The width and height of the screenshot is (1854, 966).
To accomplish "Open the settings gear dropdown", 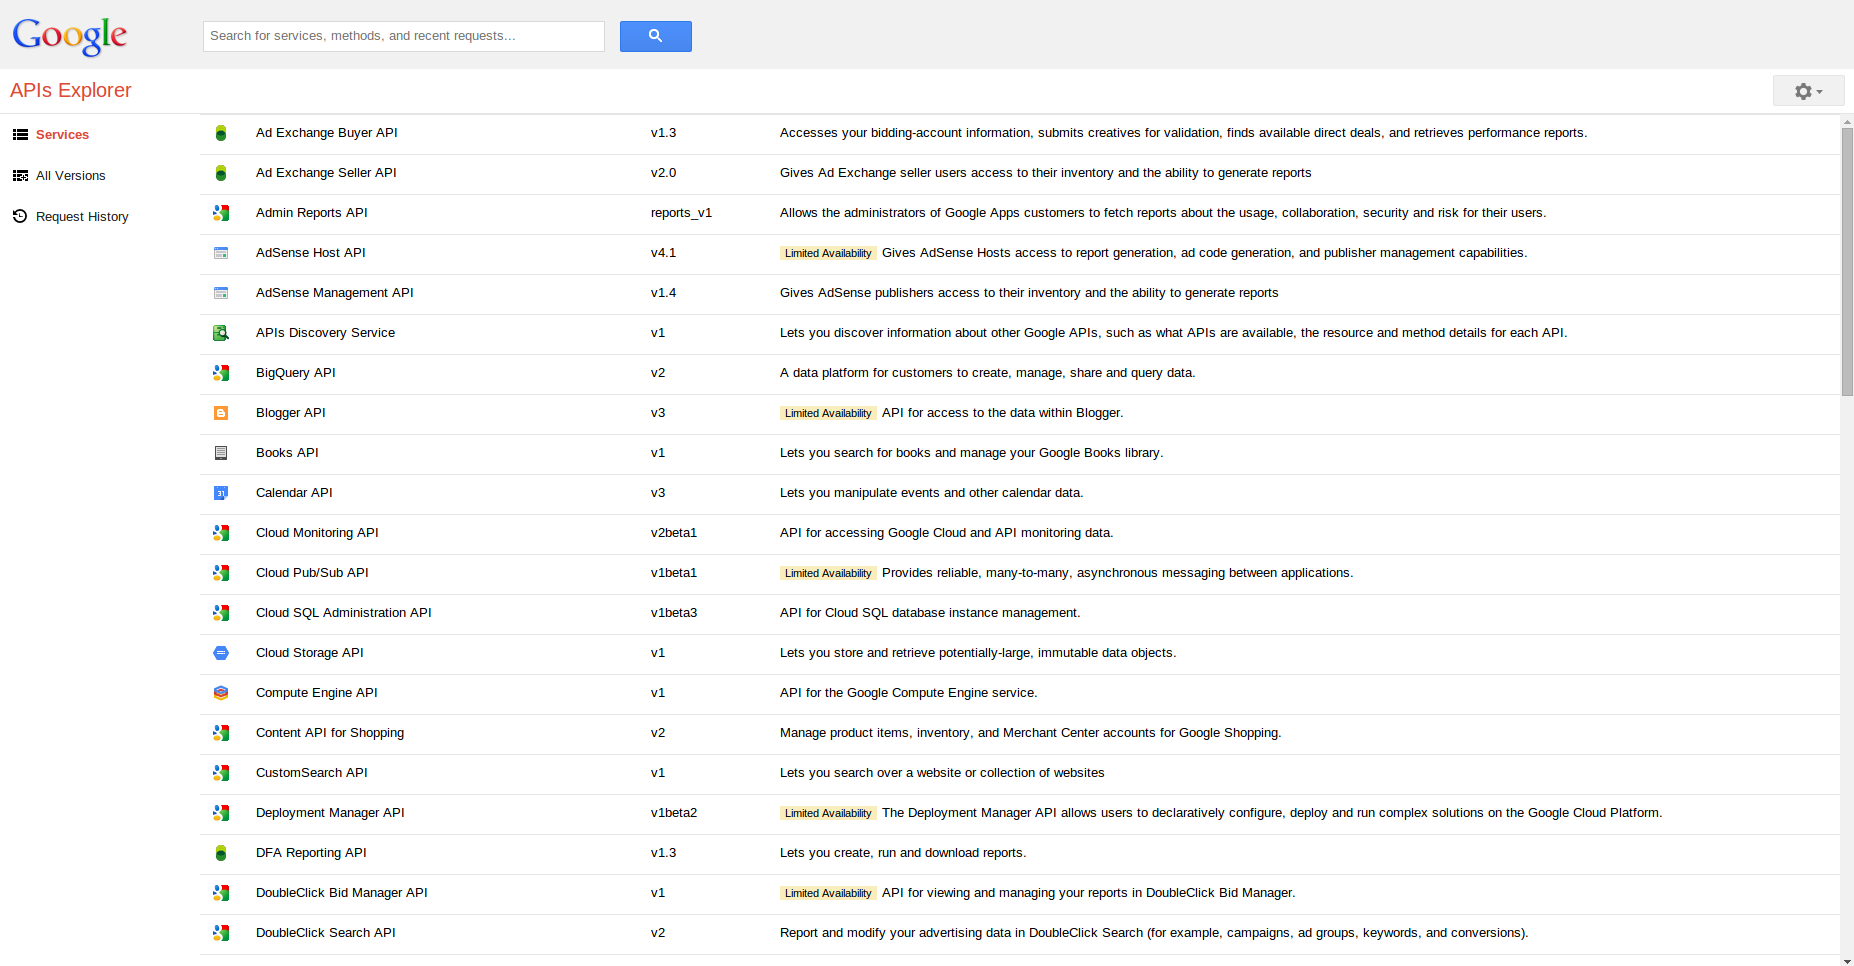I will click(1808, 91).
